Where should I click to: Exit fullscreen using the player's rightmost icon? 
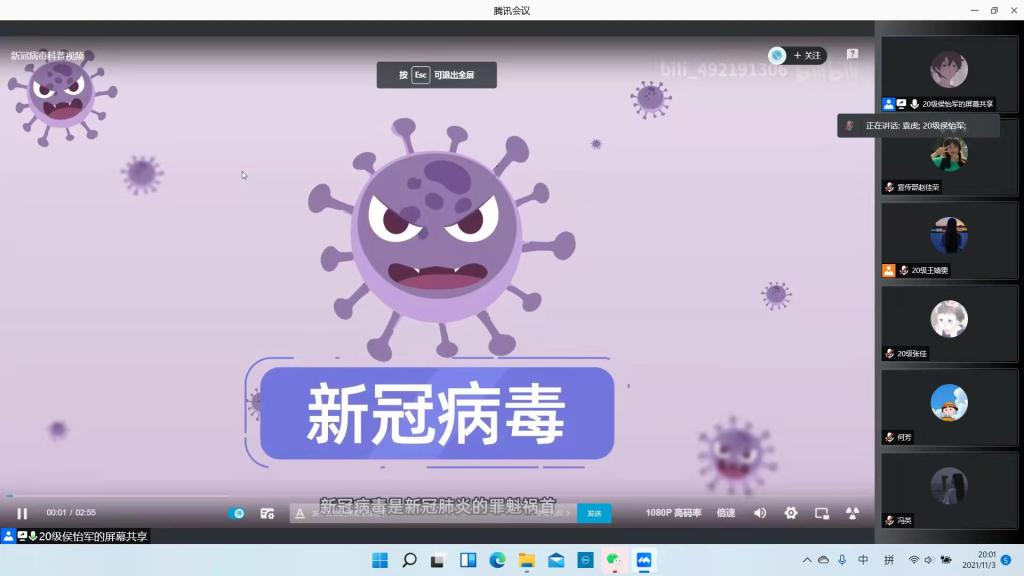852,513
